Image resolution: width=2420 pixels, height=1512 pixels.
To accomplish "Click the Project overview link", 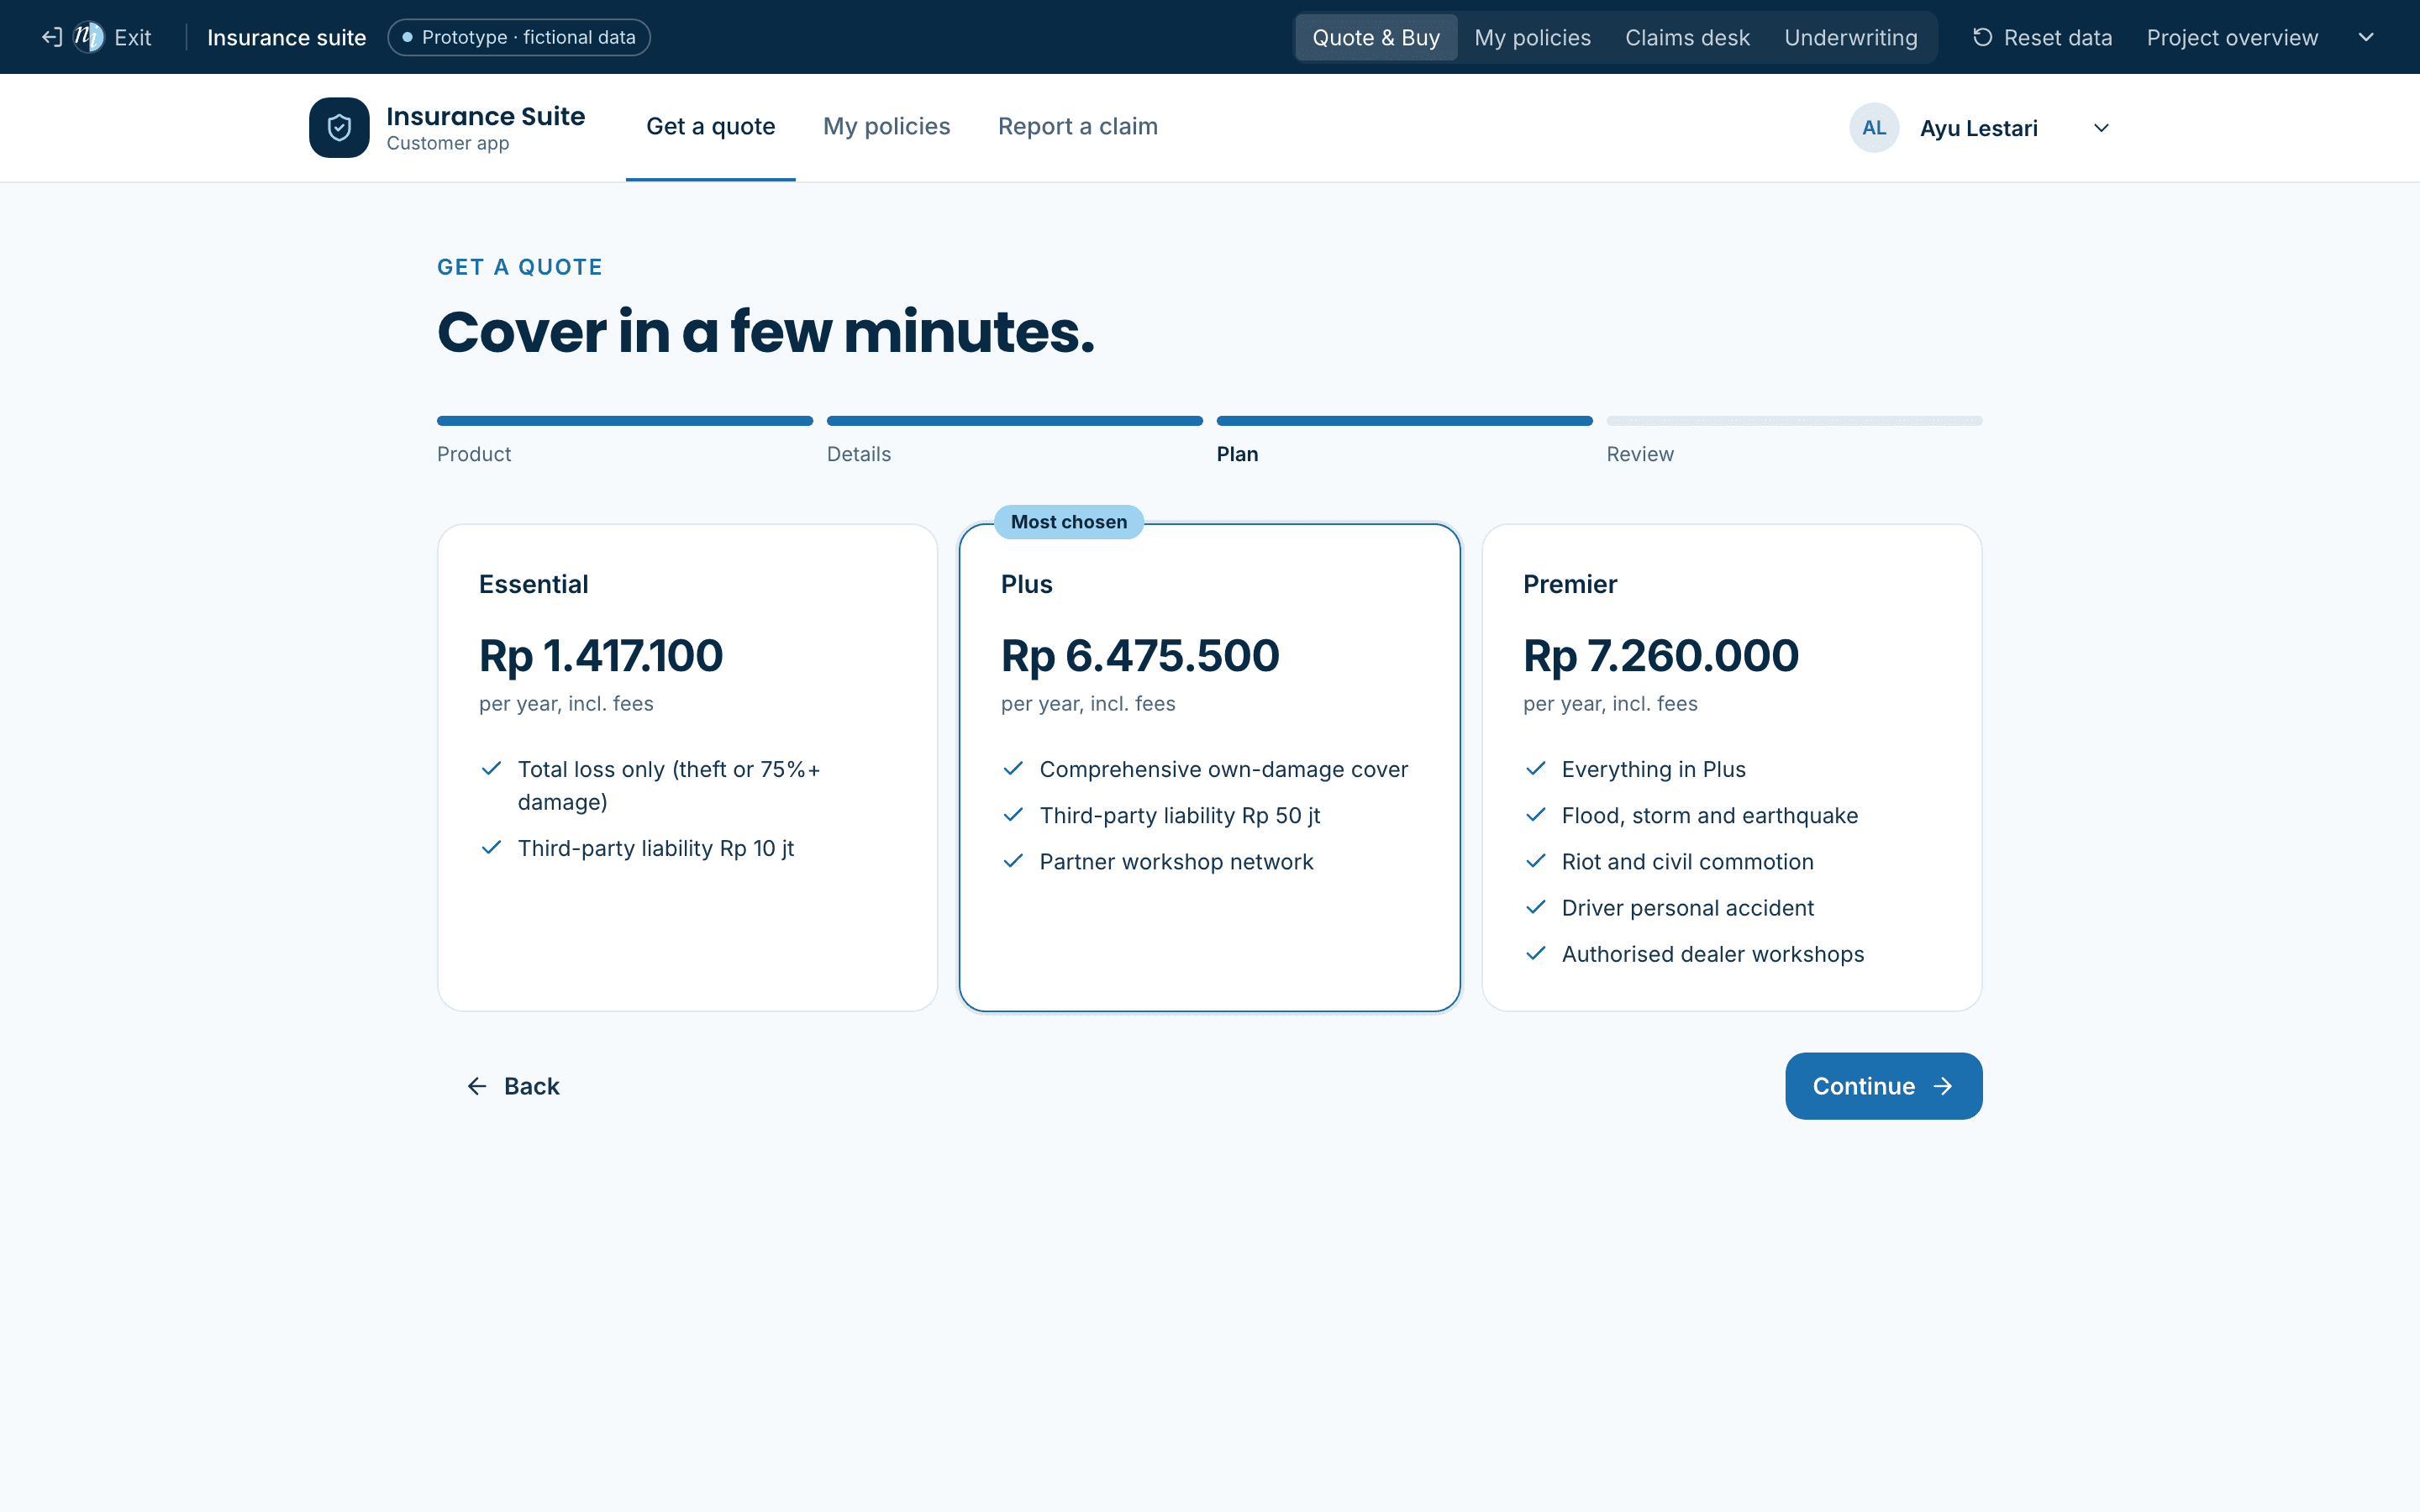I will tap(2232, 38).
